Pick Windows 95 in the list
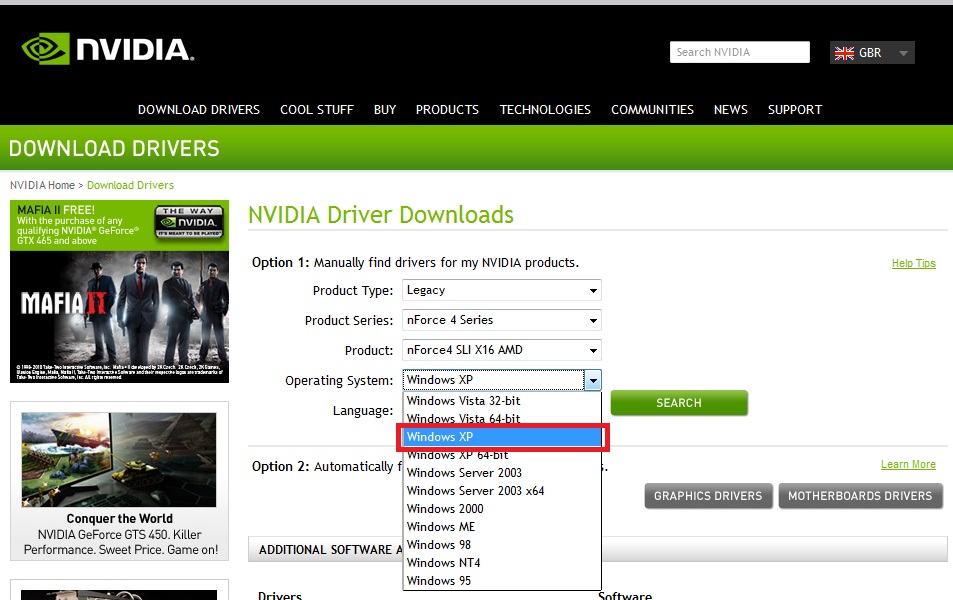 pos(502,581)
